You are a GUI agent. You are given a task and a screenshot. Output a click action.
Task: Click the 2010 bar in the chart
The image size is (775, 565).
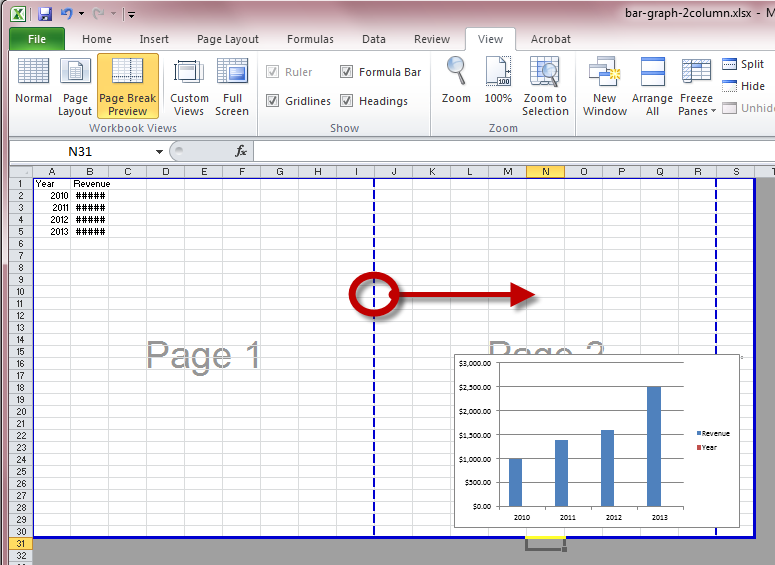click(x=516, y=482)
